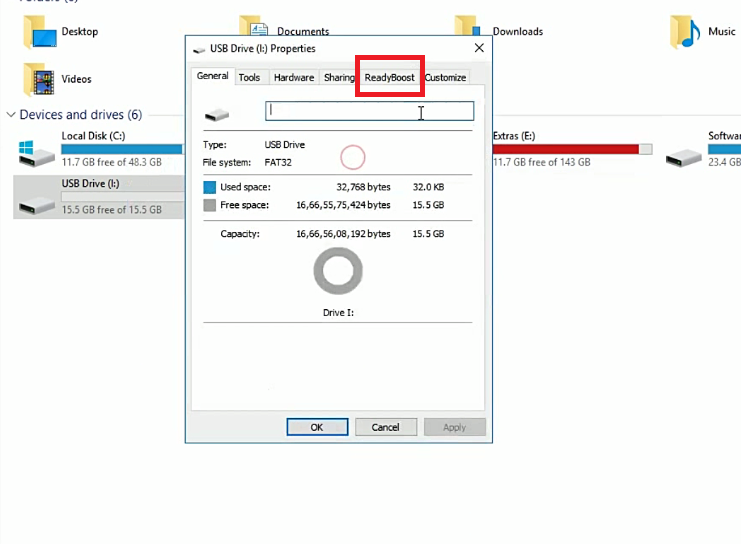Click the 'File system:' label
The height and width of the screenshot is (544, 741).
coord(227,163)
